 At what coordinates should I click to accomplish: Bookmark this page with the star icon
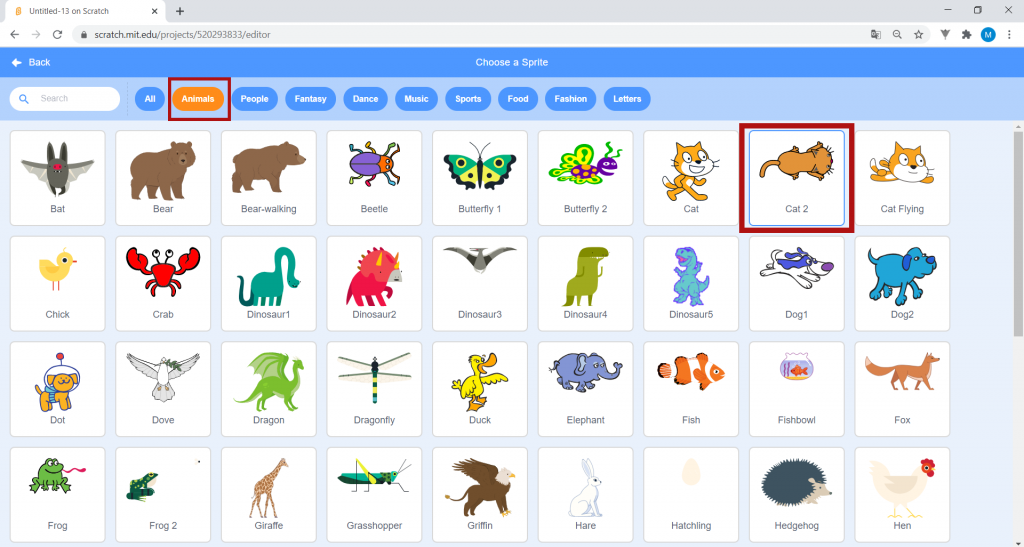(918, 35)
